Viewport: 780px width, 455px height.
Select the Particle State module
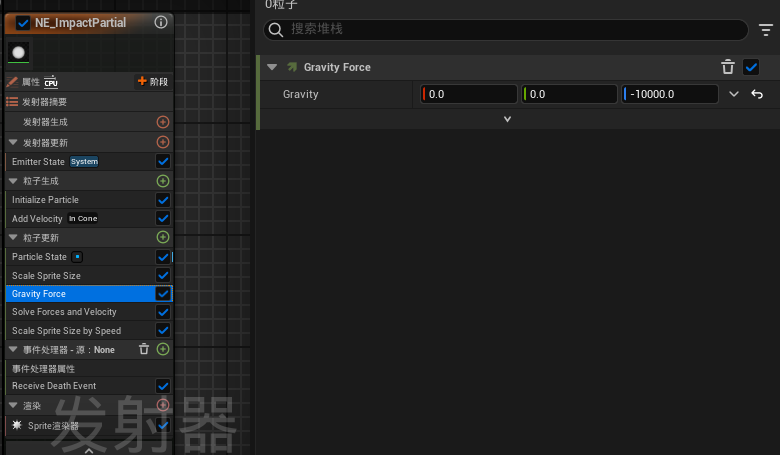pos(90,257)
